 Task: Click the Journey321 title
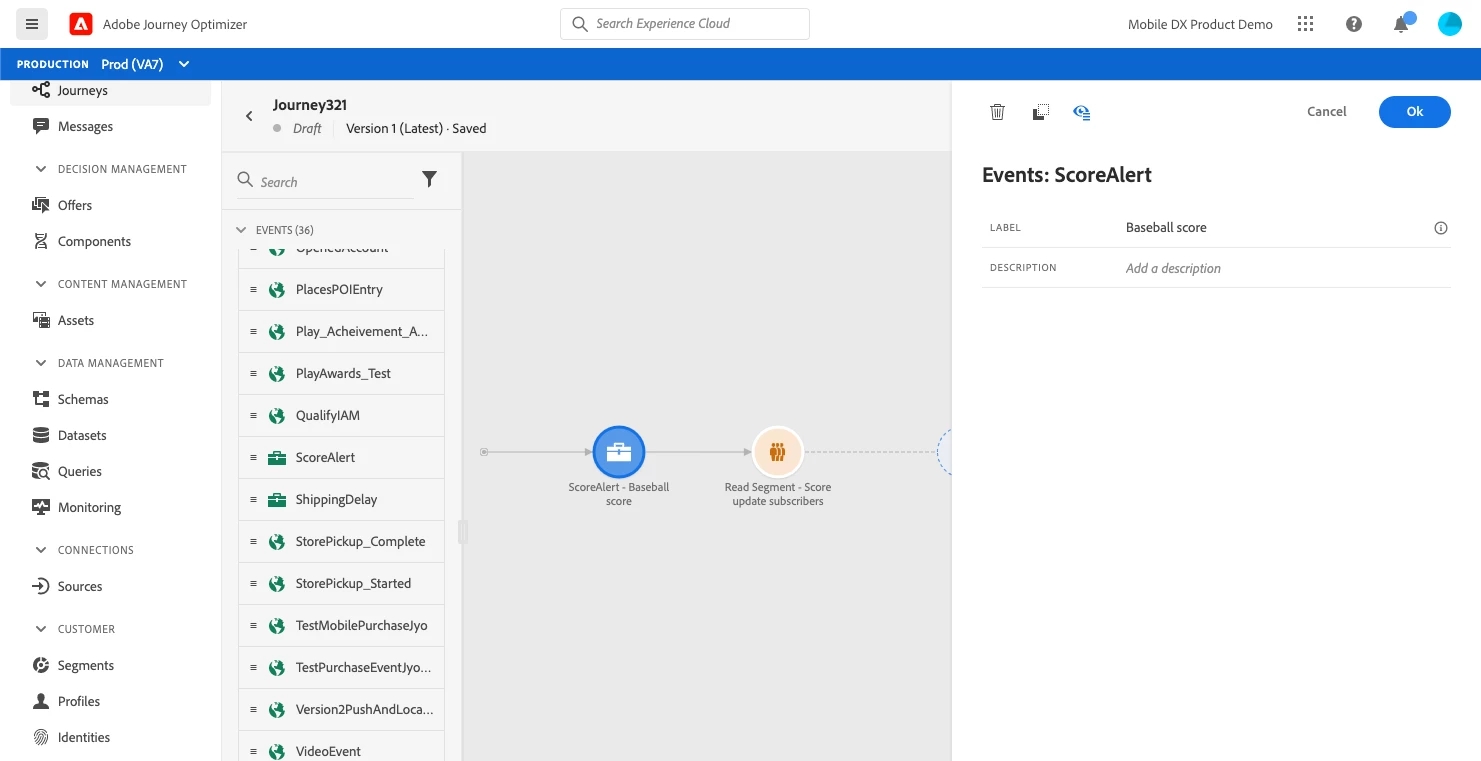pyautogui.click(x=310, y=105)
